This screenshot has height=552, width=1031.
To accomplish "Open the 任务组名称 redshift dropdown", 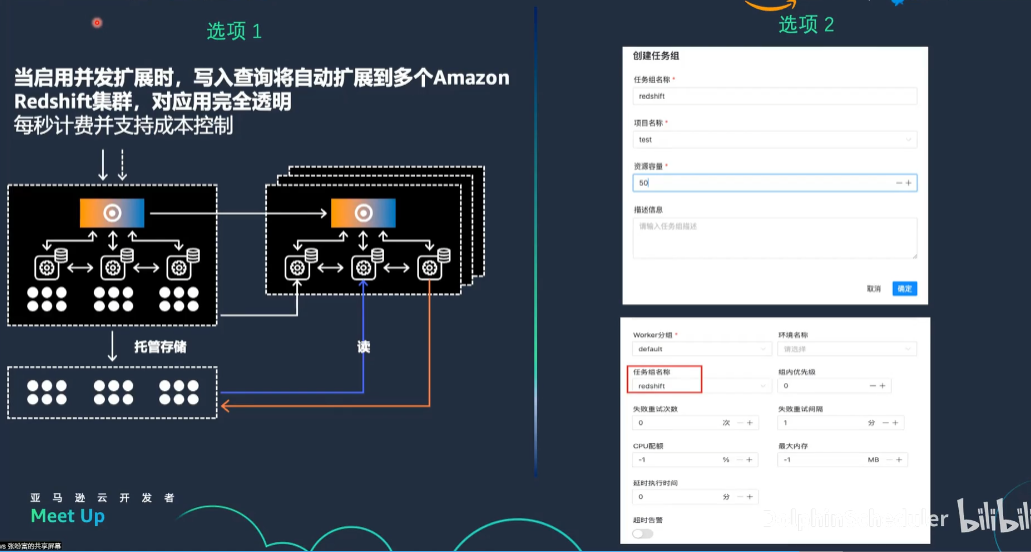I will click(702, 386).
